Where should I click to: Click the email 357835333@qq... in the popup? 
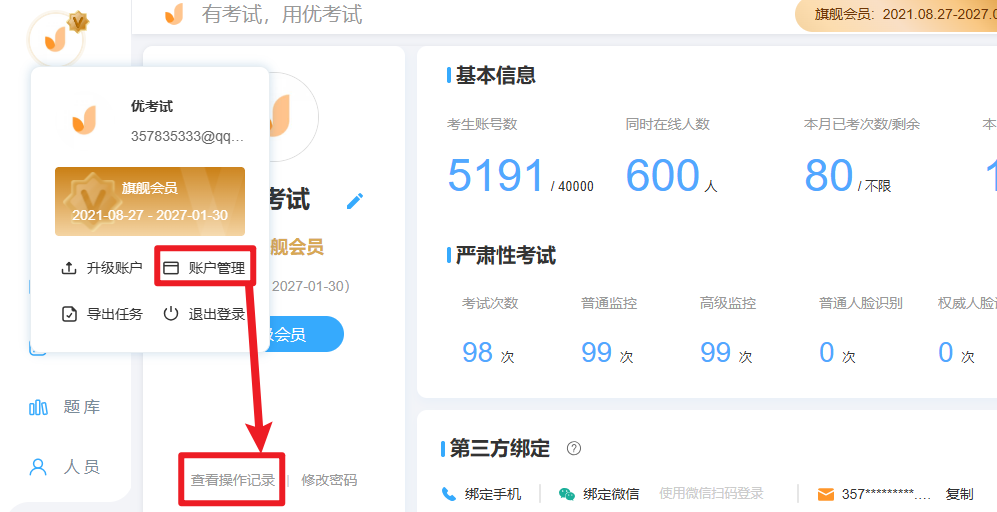pos(188,136)
